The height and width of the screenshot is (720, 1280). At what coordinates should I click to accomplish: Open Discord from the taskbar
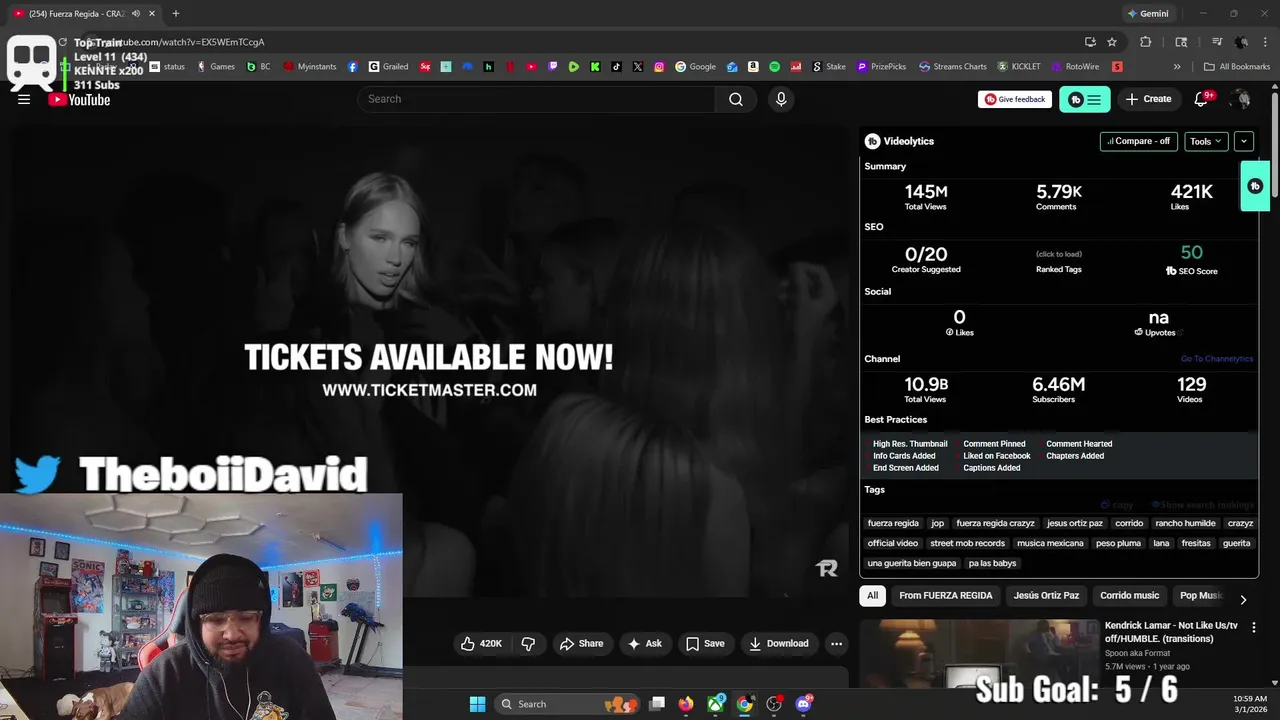point(803,704)
